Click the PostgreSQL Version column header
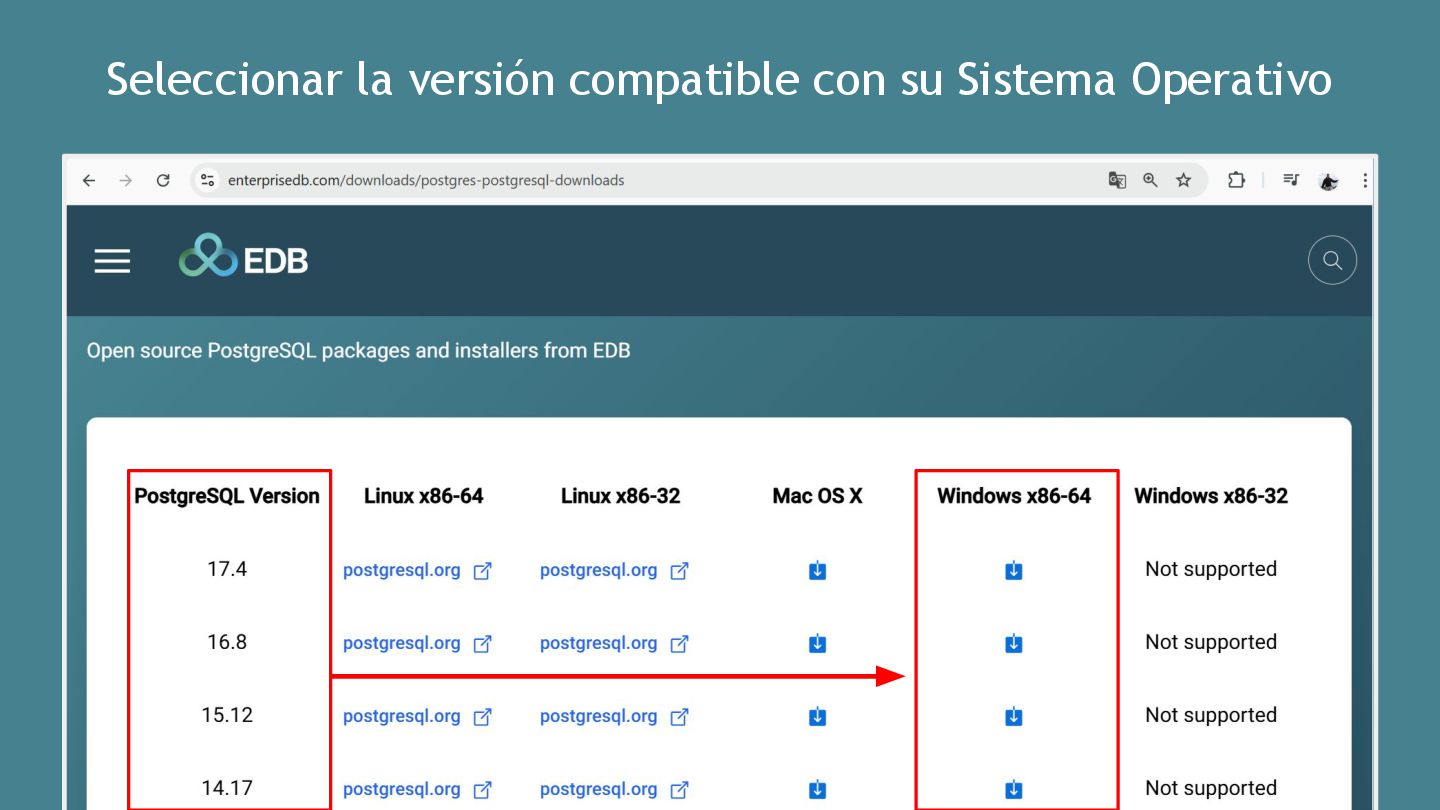The height and width of the screenshot is (810, 1440). click(227, 496)
